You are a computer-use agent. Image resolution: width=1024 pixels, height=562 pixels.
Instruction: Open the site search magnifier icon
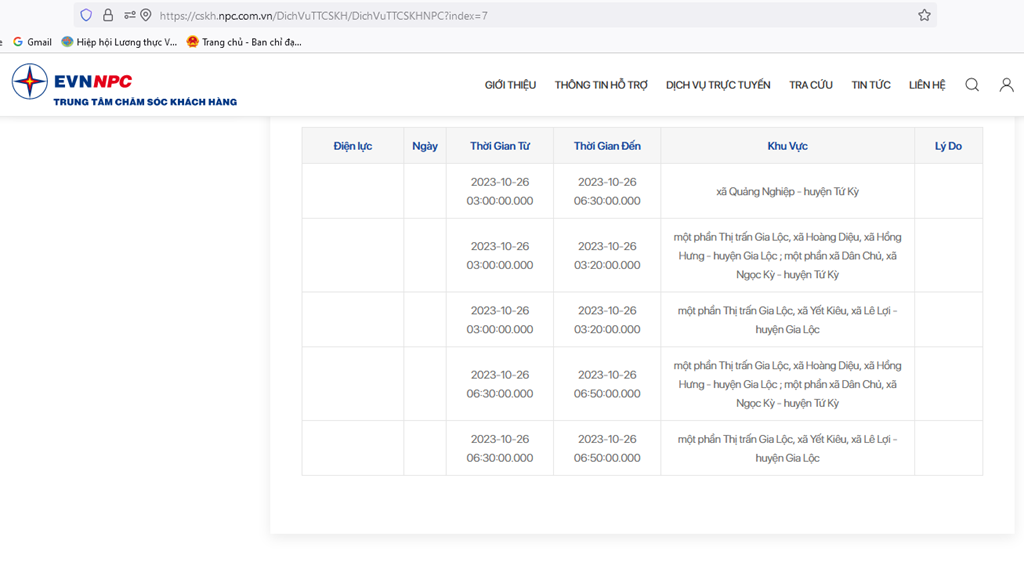pyautogui.click(x=972, y=85)
